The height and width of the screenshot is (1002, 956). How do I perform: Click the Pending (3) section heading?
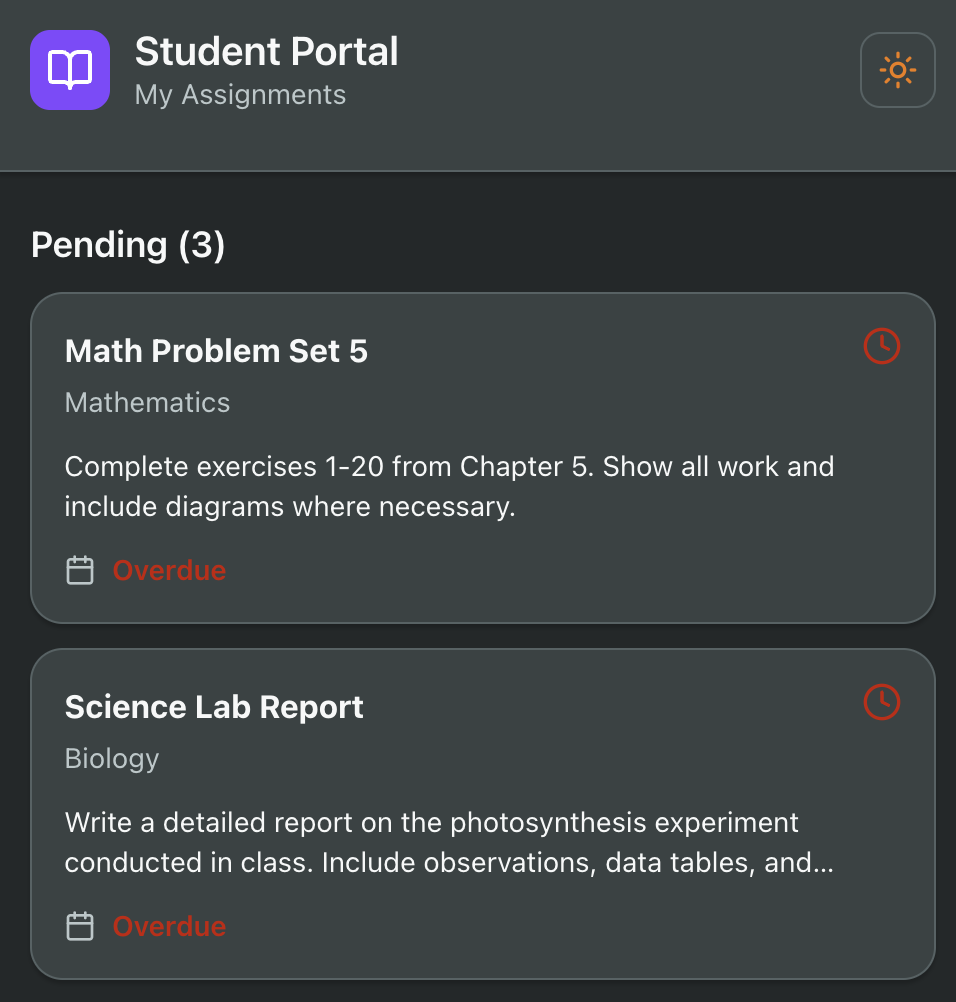coord(128,245)
